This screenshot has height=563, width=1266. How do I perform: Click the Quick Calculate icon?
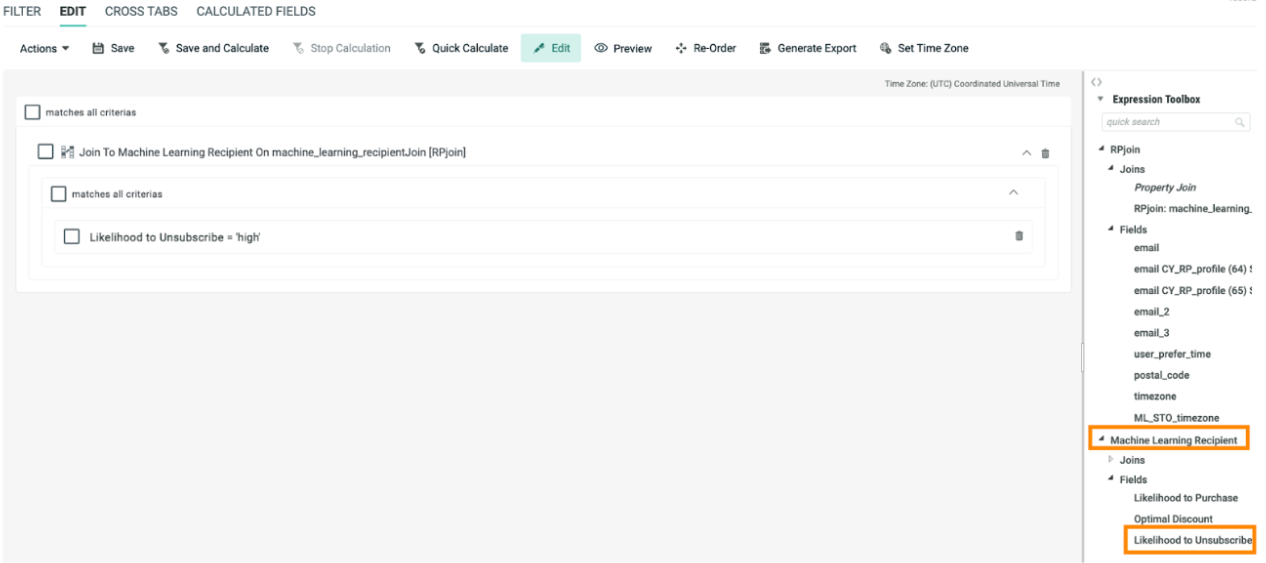(x=420, y=48)
